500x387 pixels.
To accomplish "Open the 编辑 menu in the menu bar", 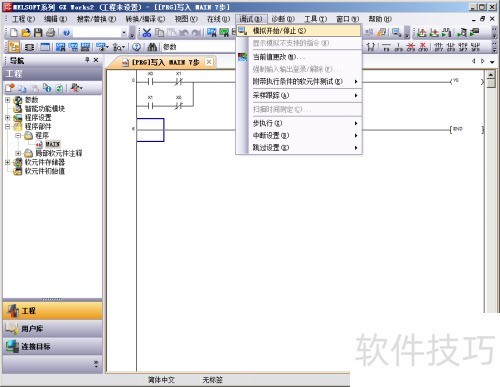I will [55, 19].
